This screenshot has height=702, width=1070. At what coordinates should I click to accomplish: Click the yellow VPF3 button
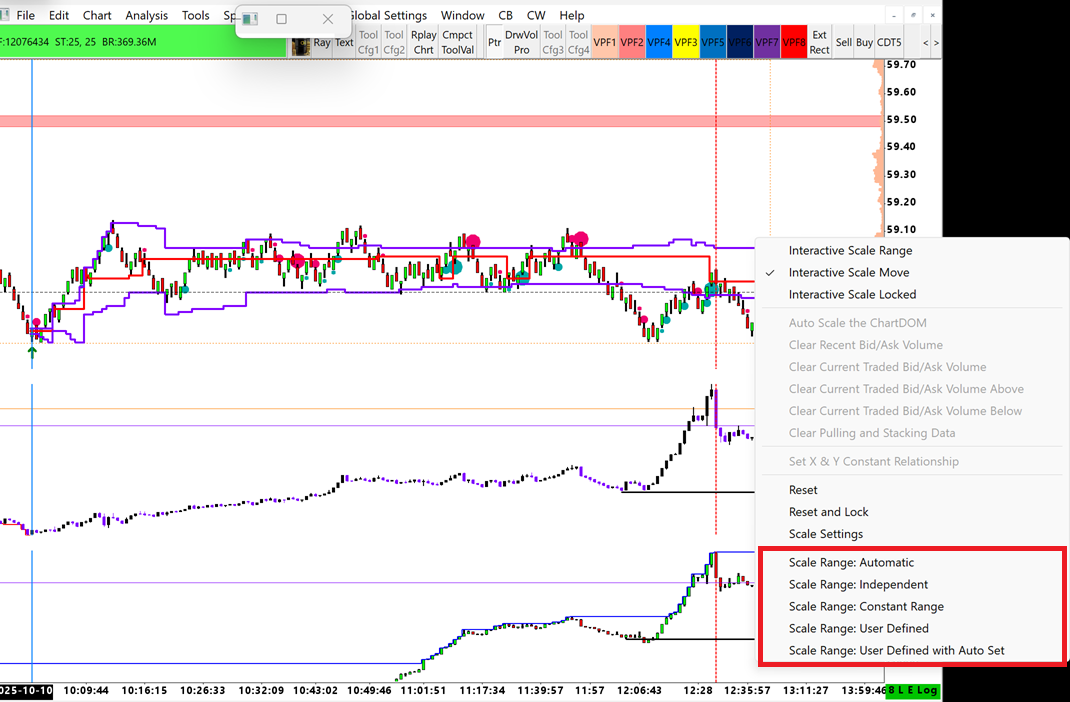pyautogui.click(x=686, y=42)
